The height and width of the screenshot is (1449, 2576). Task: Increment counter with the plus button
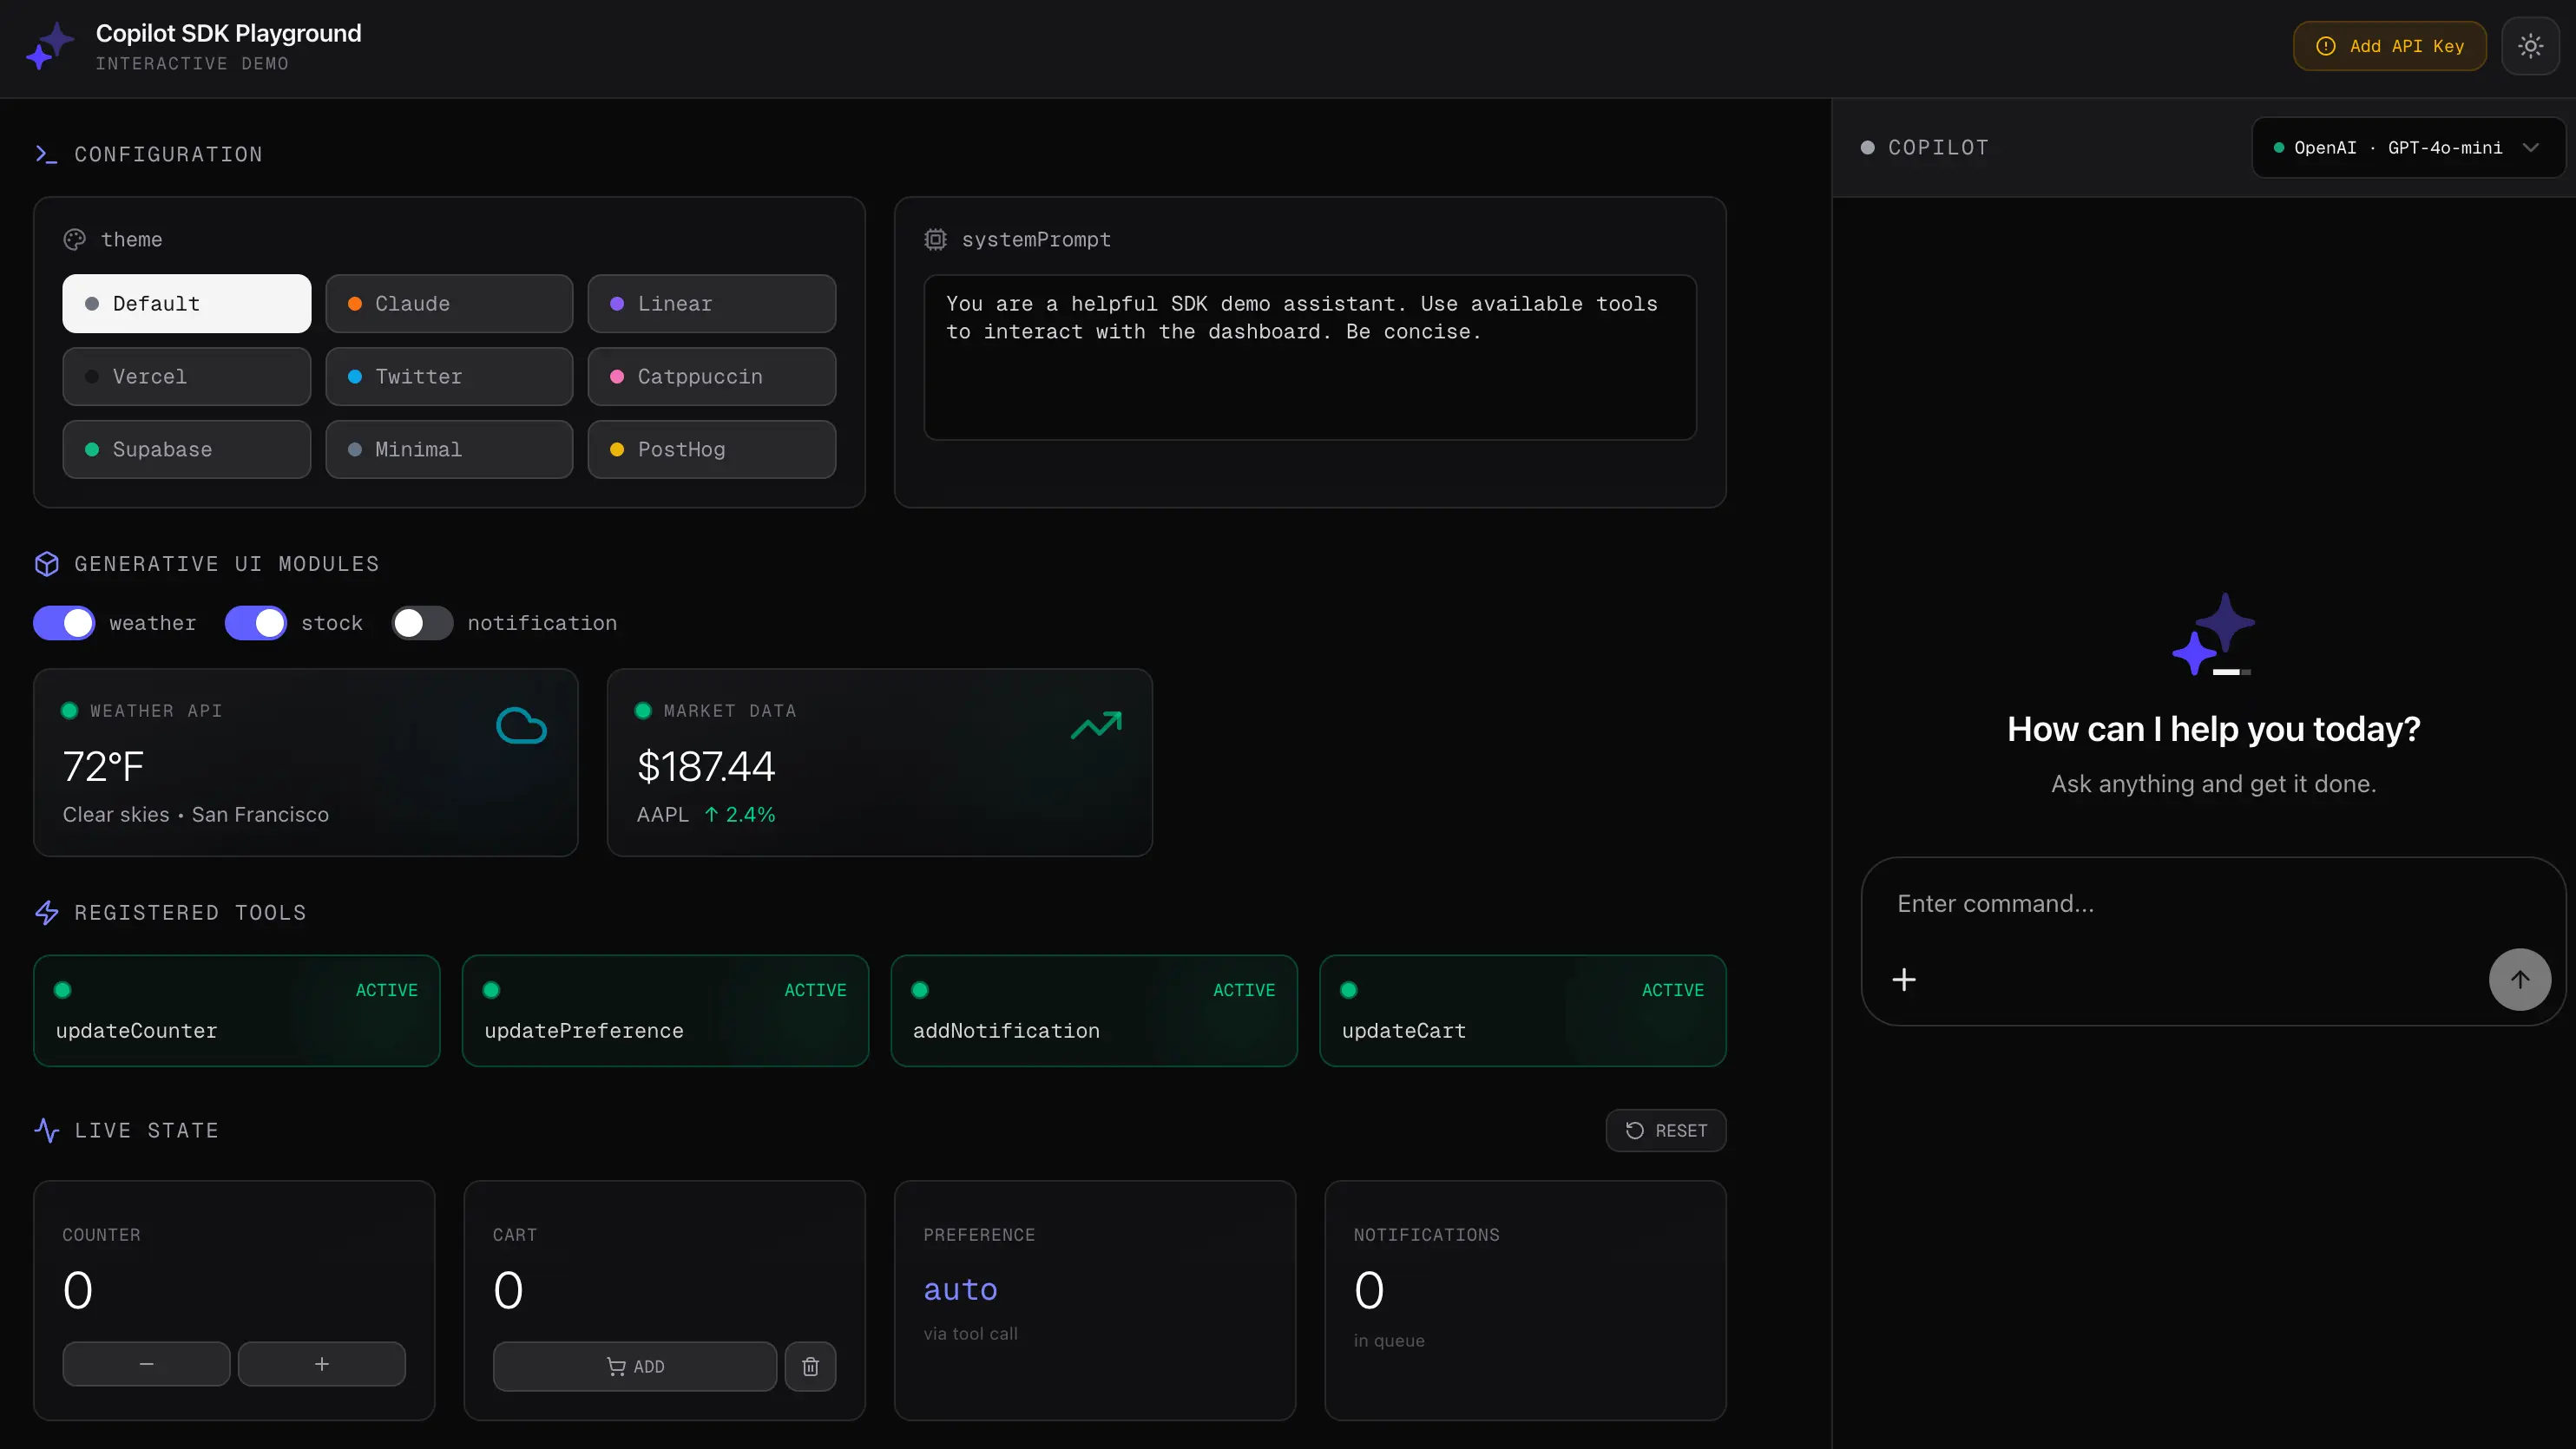(322, 1364)
